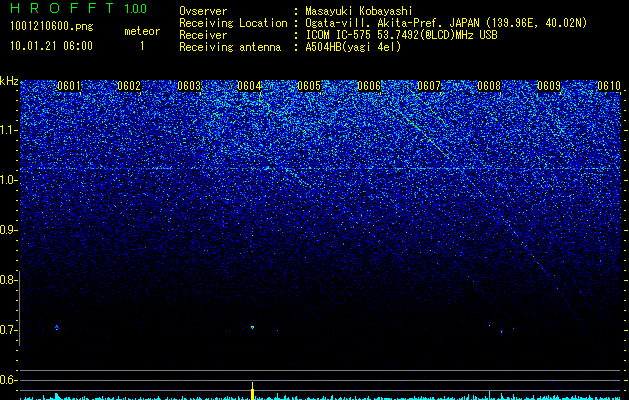Click the 0.7 frequency axis label

9,330
